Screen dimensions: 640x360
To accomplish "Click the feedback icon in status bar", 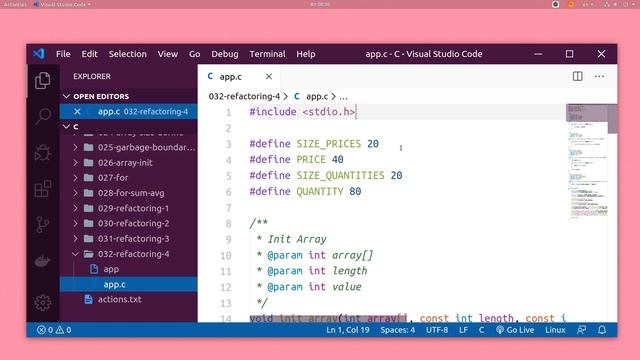I will coord(581,330).
